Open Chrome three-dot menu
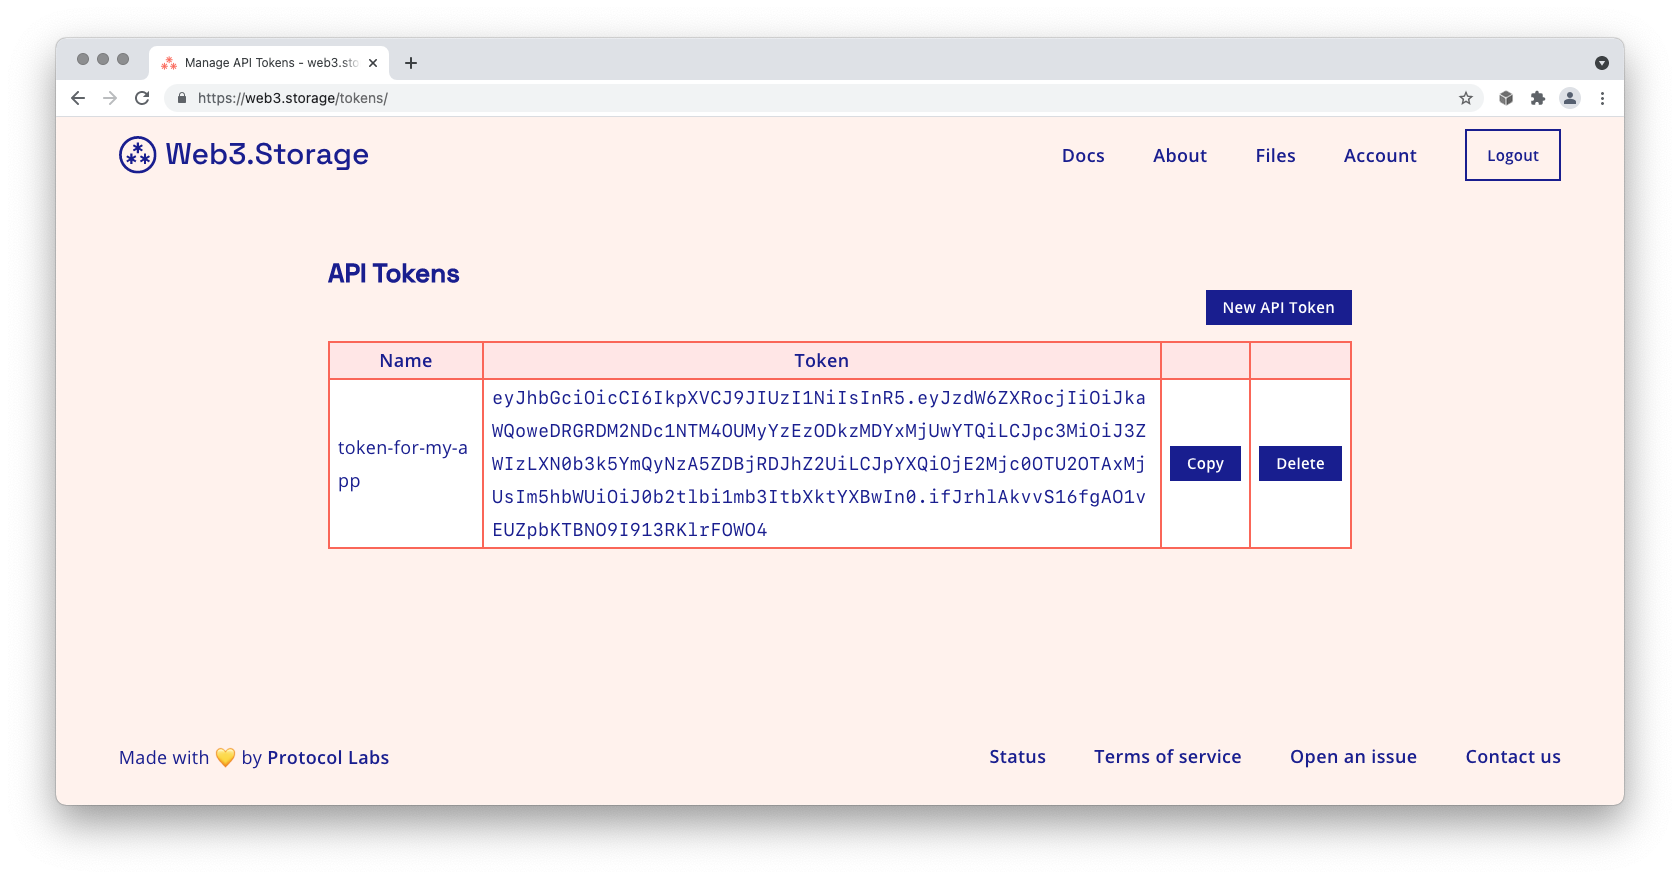 (x=1602, y=98)
